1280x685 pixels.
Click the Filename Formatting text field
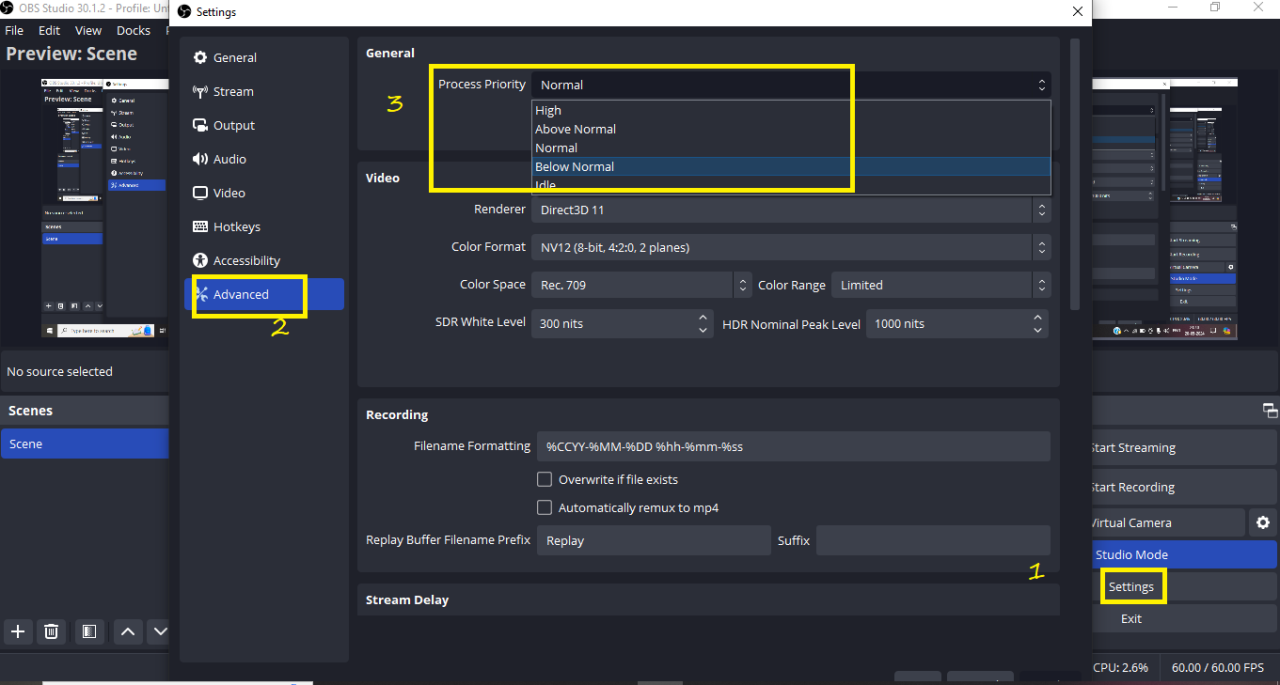792,446
